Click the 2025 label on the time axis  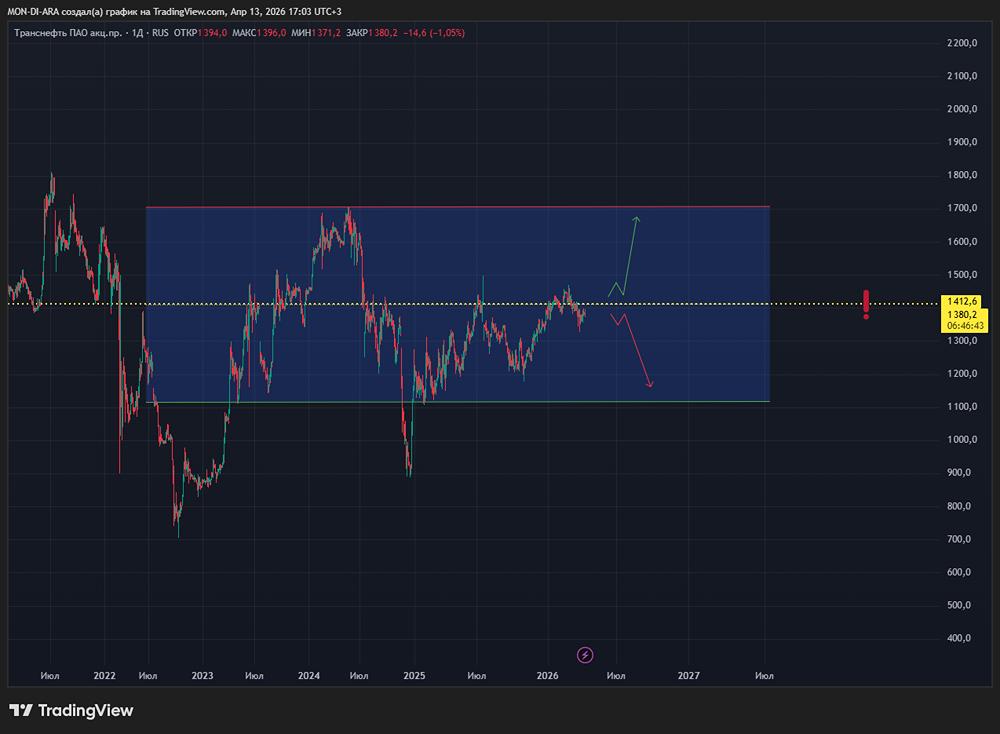click(414, 676)
